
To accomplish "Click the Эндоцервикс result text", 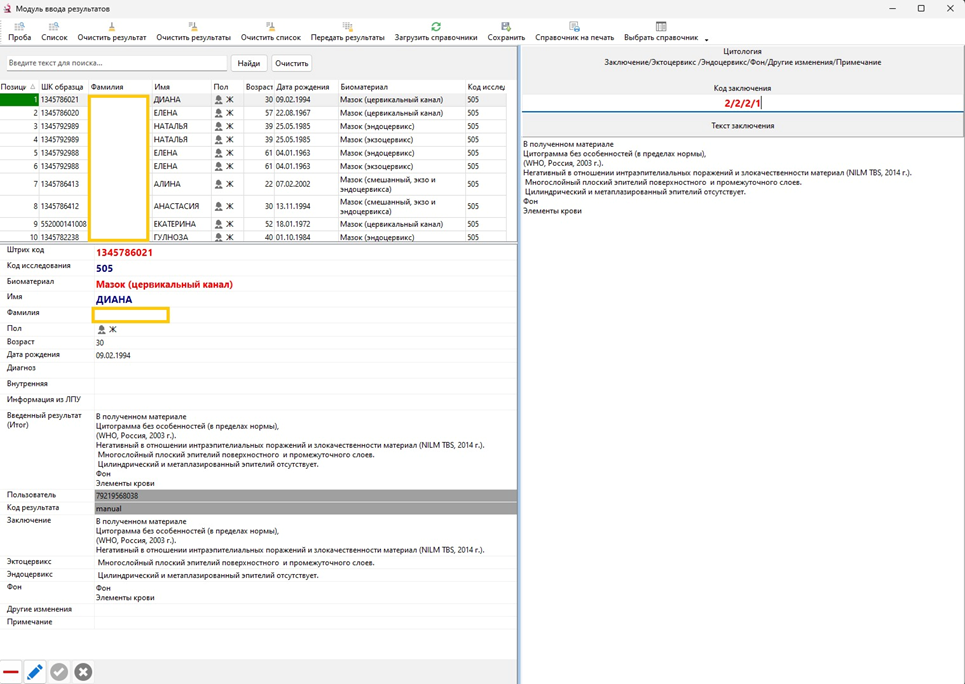I will (208, 576).
